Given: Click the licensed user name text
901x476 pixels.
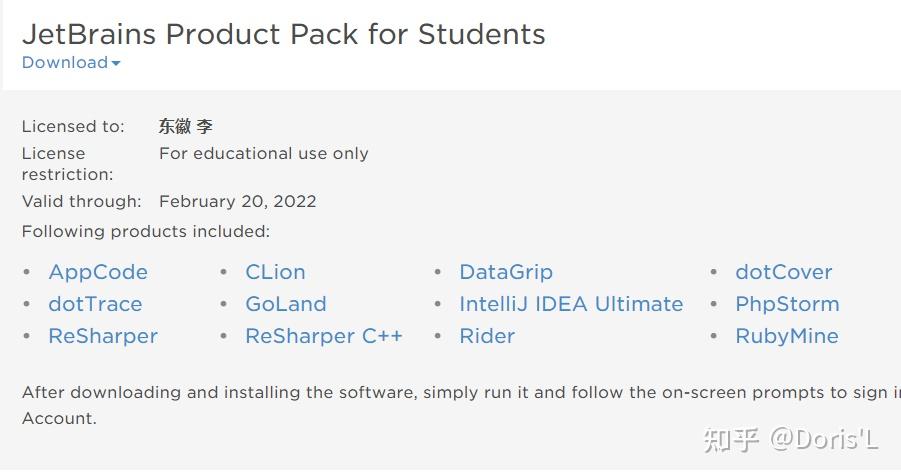Looking at the screenshot, I should point(186,127).
